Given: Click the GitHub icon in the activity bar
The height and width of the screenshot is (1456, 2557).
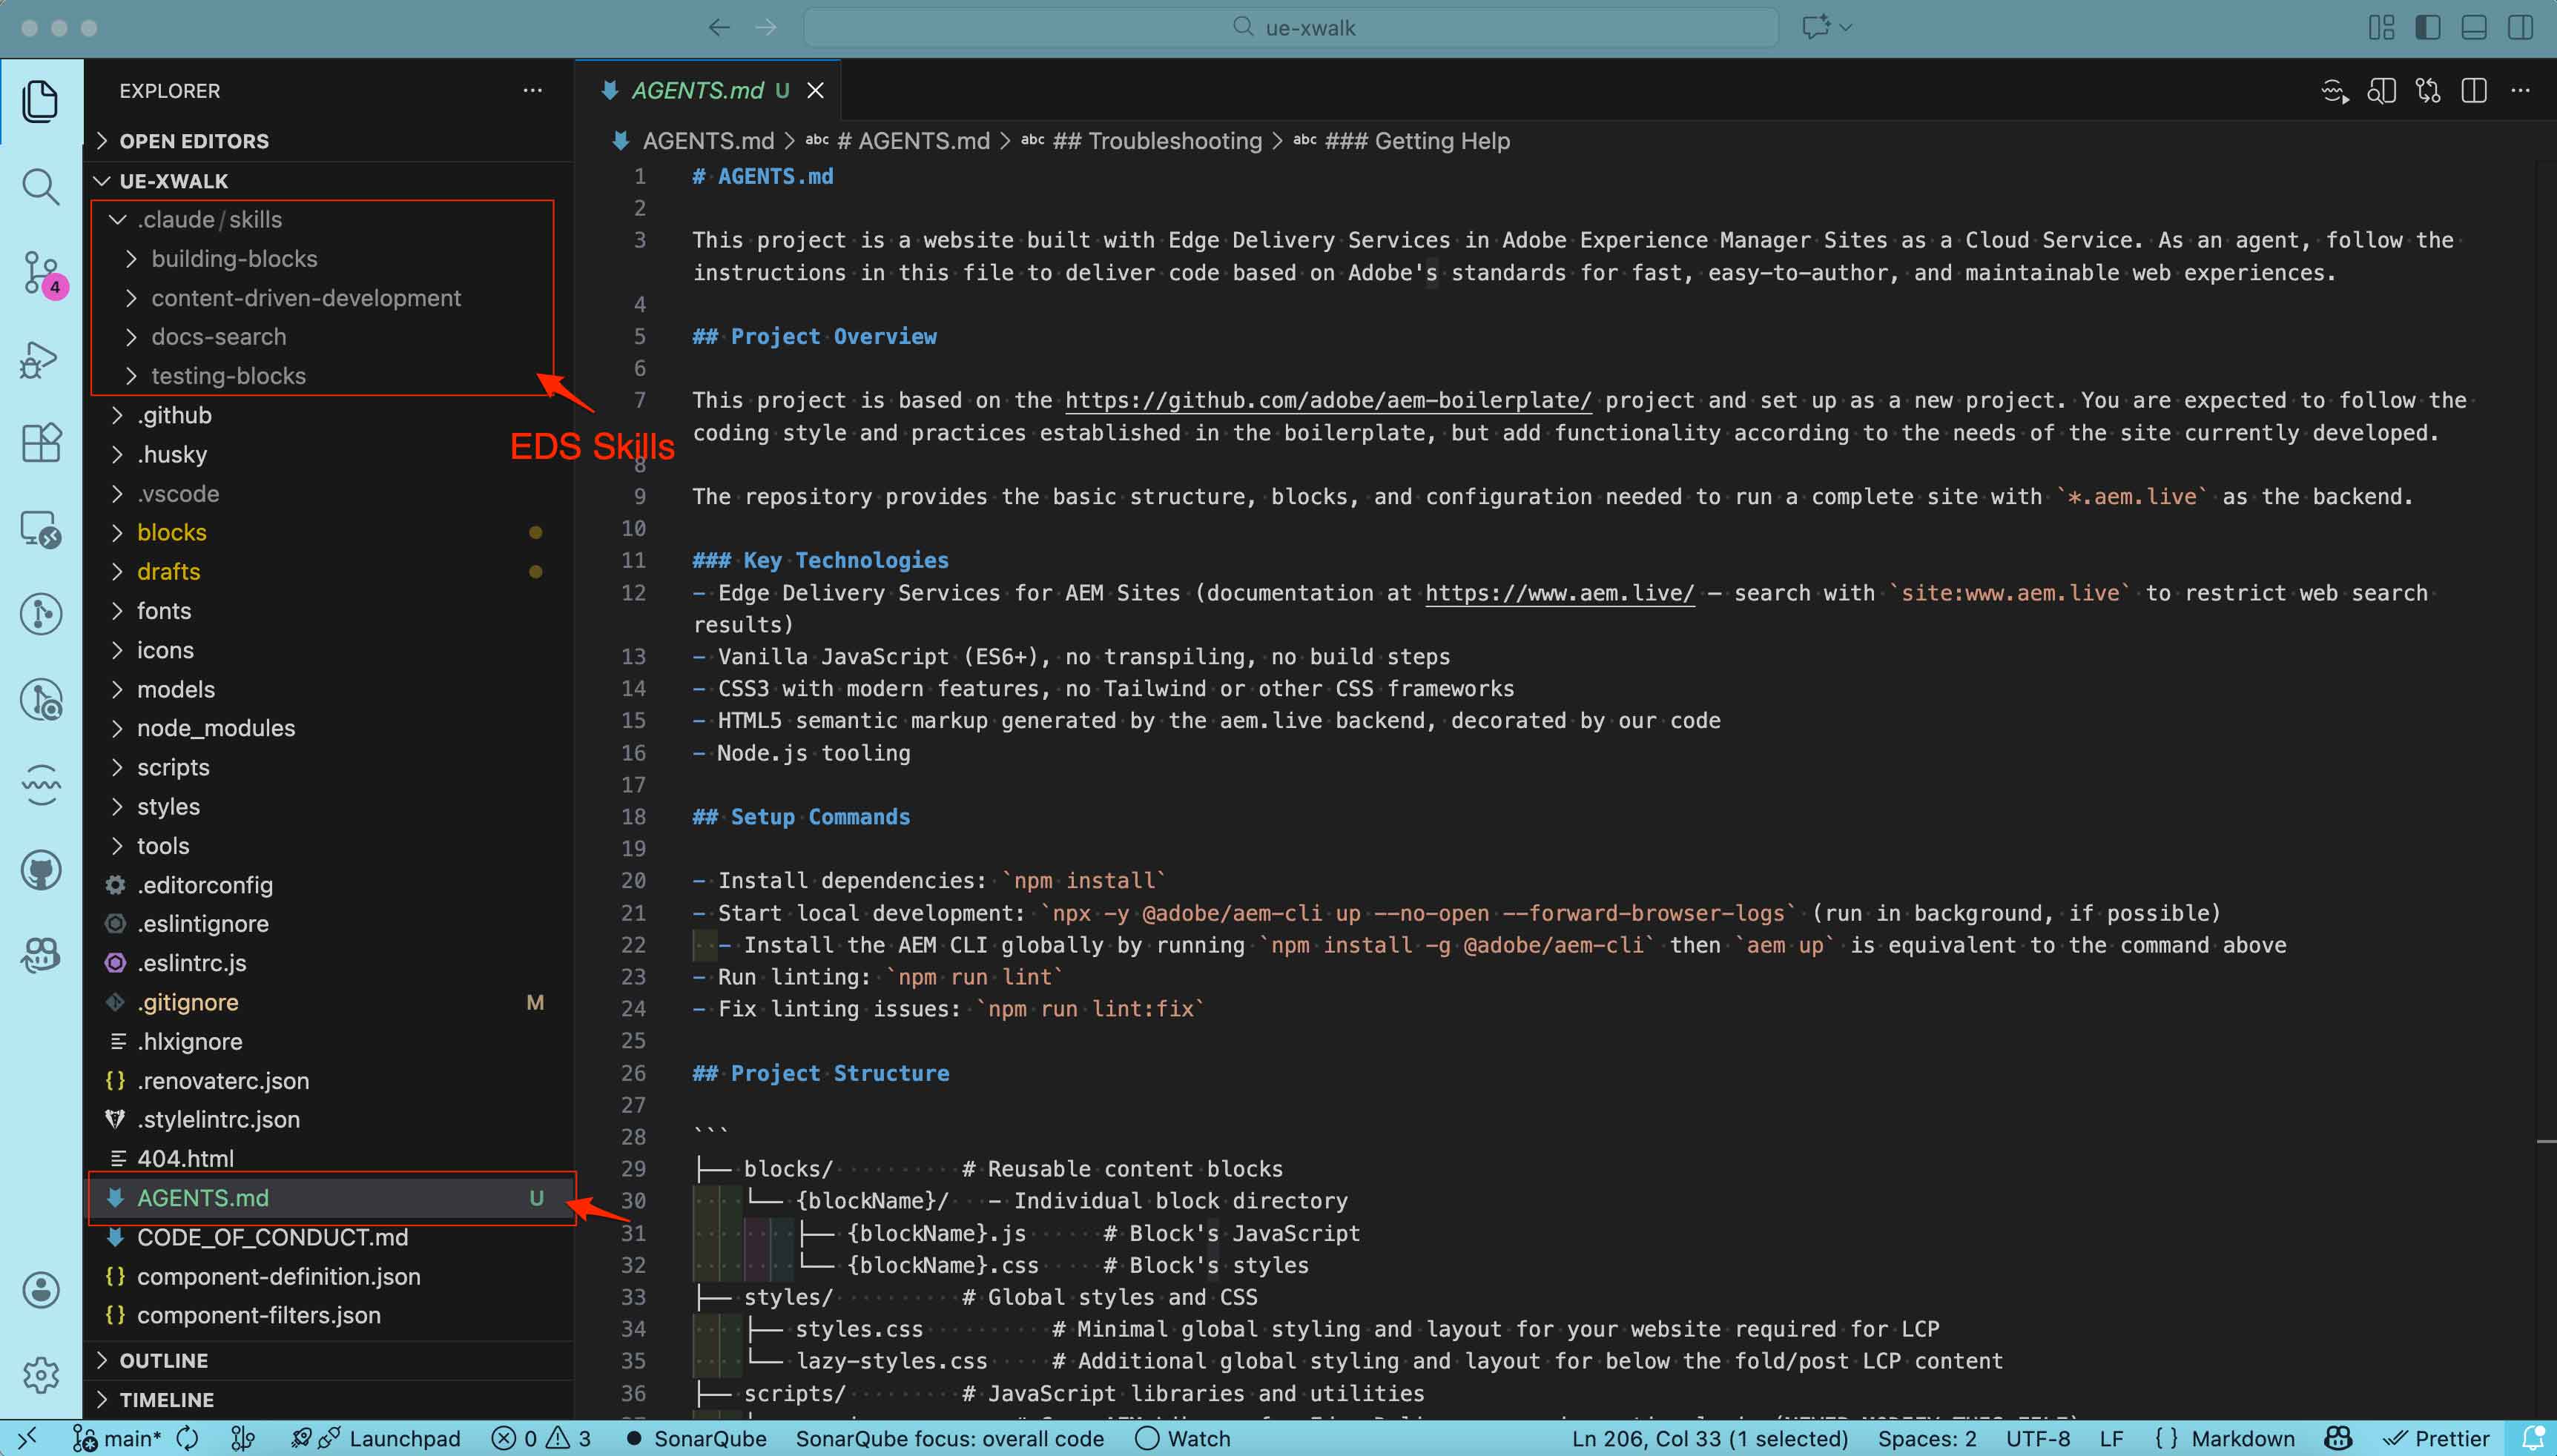Looking at the screenshot, I should pos(41,869).
